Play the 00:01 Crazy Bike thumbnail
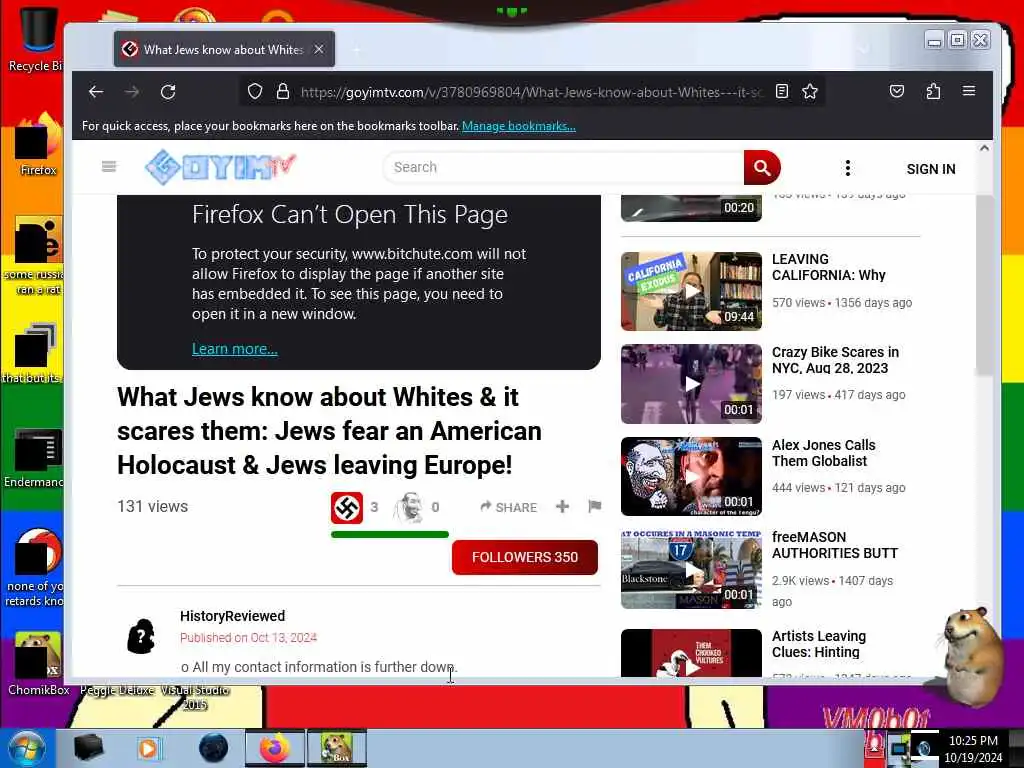 (x=691, y=384)
